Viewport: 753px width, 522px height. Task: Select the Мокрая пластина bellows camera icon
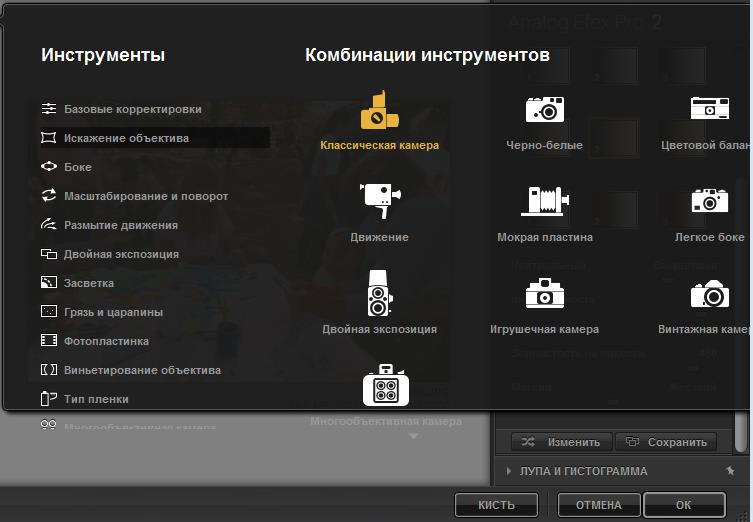pyautogui.click(x=545, y=201)
